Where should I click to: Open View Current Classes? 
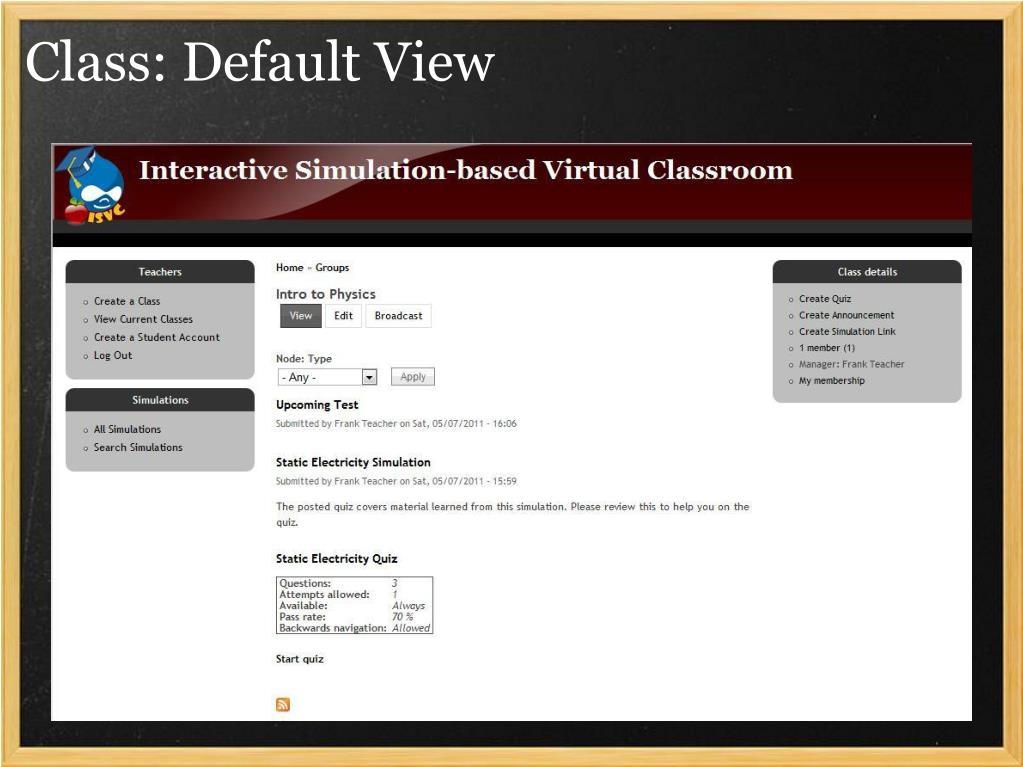click(x=144, y=320)
